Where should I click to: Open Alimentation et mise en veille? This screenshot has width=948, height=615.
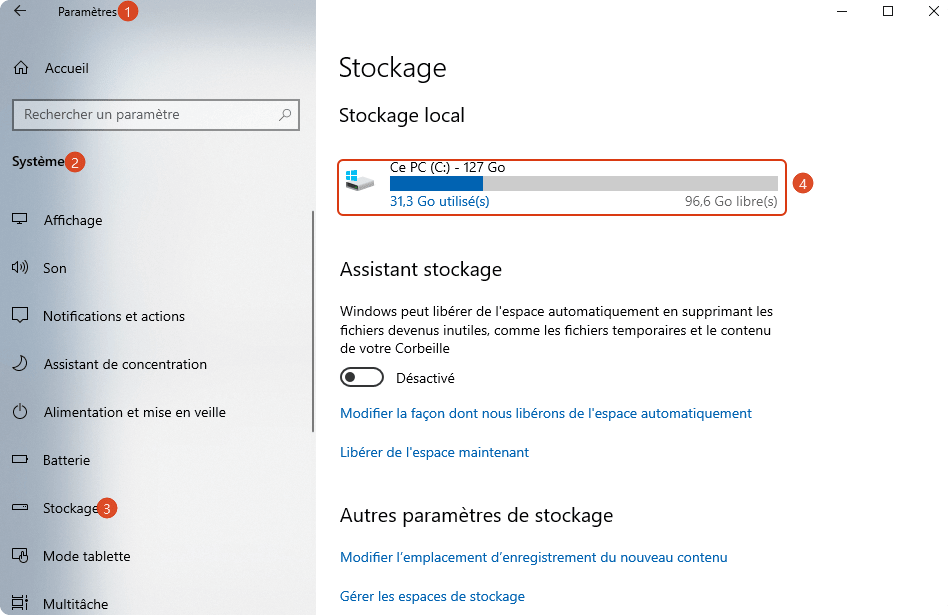134,412
